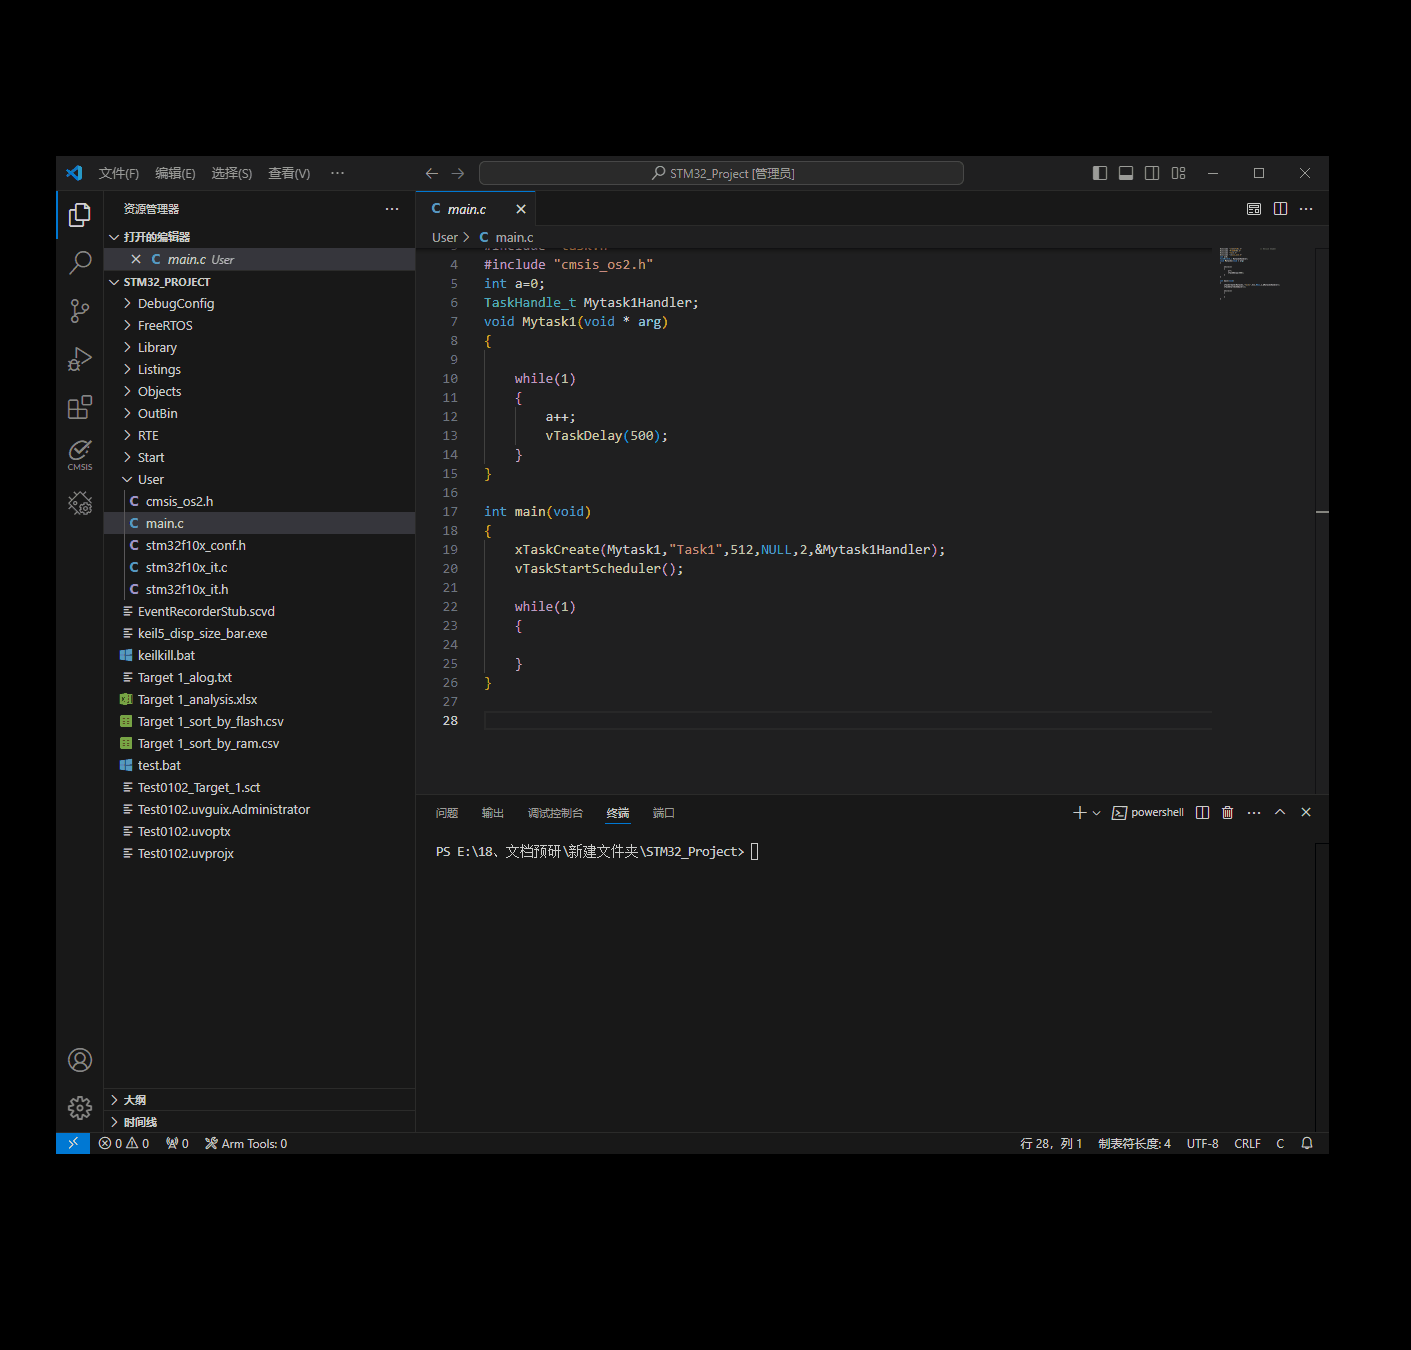Click the editor minimap code preview
The width and height of the screenshot is (1411, 1350).
(x=1248, y=272)
